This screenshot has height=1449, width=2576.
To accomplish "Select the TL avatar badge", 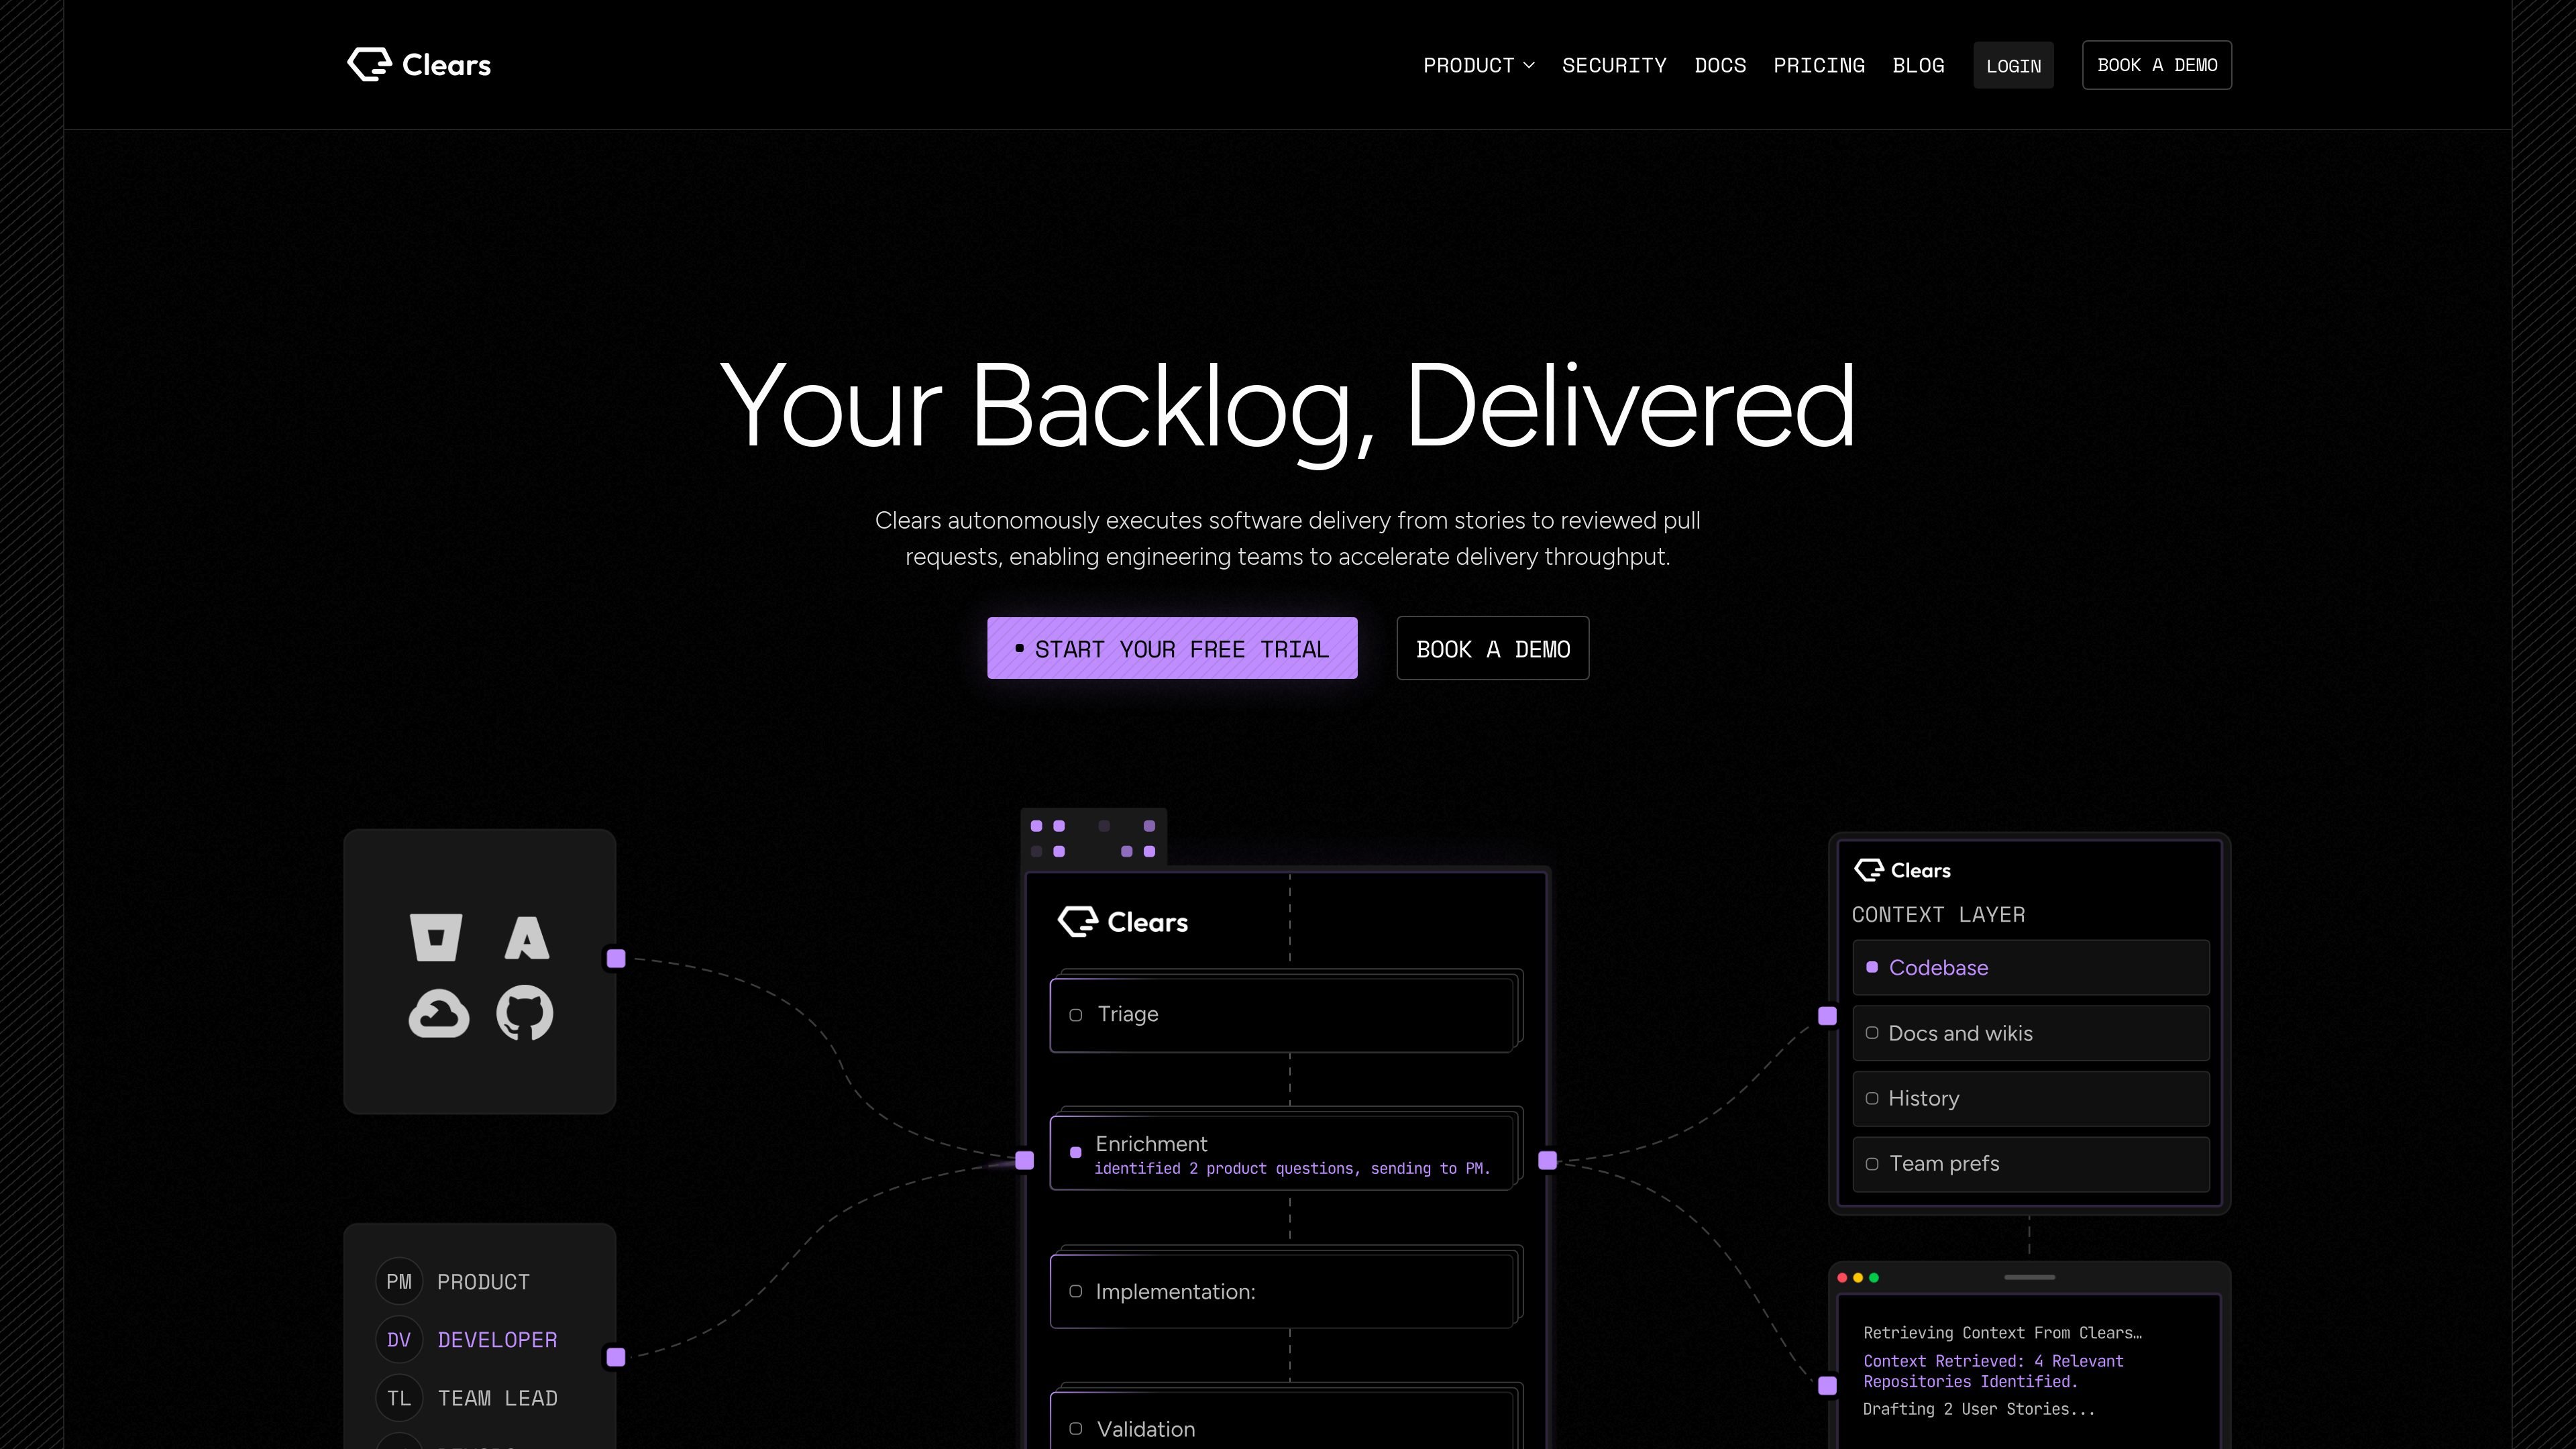I will pyautogui.click(x=399, y=1398).
